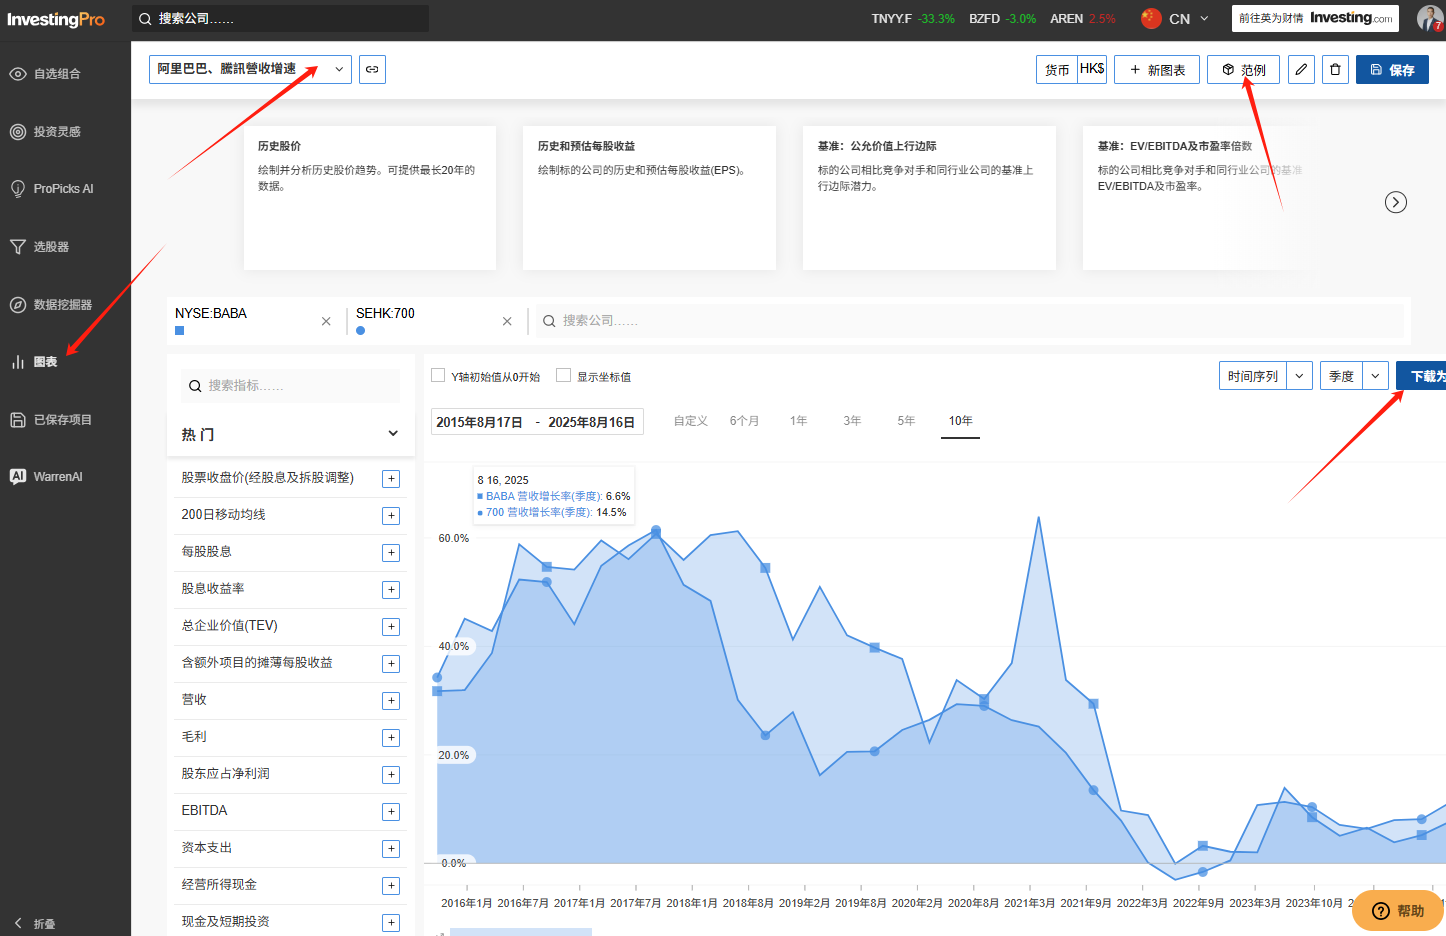
Task: Add 资本支出 with its plus icon
Action: click(391, 849)
